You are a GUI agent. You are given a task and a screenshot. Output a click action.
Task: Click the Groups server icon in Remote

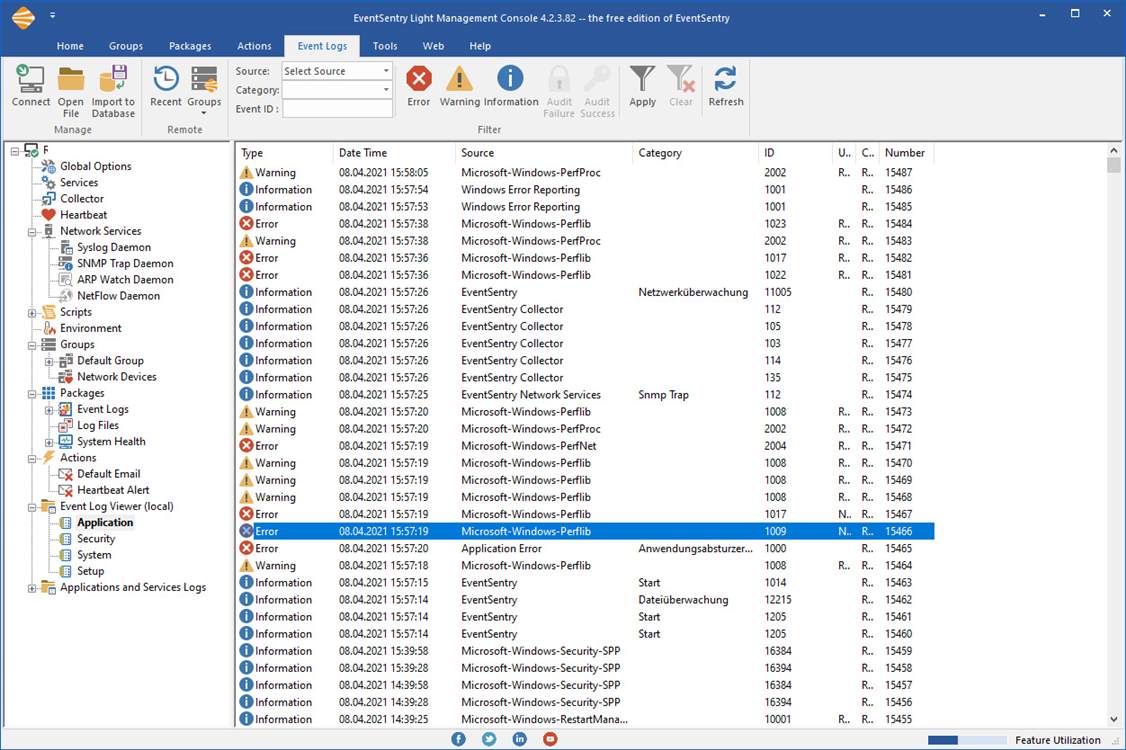pyautogui.click(x=205, y=79)
